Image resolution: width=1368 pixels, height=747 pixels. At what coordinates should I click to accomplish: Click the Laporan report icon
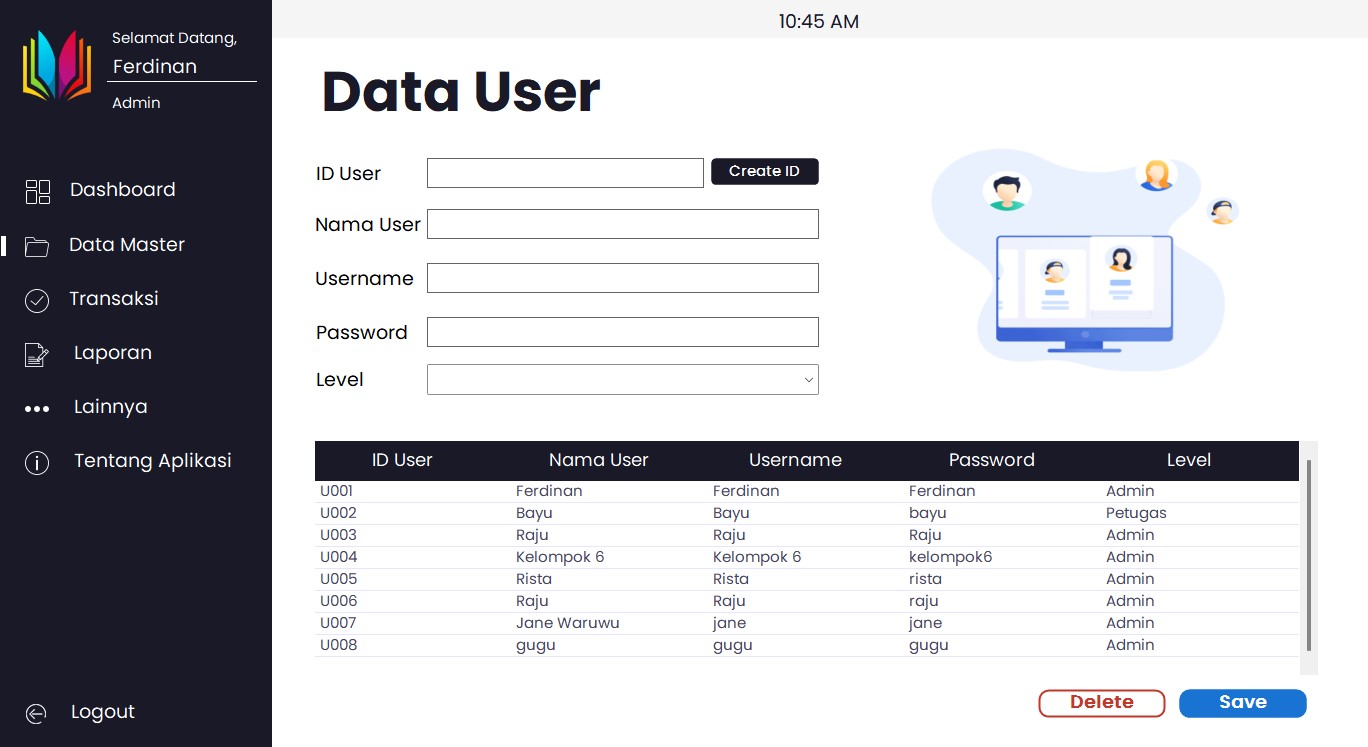[x=37, y=355]
